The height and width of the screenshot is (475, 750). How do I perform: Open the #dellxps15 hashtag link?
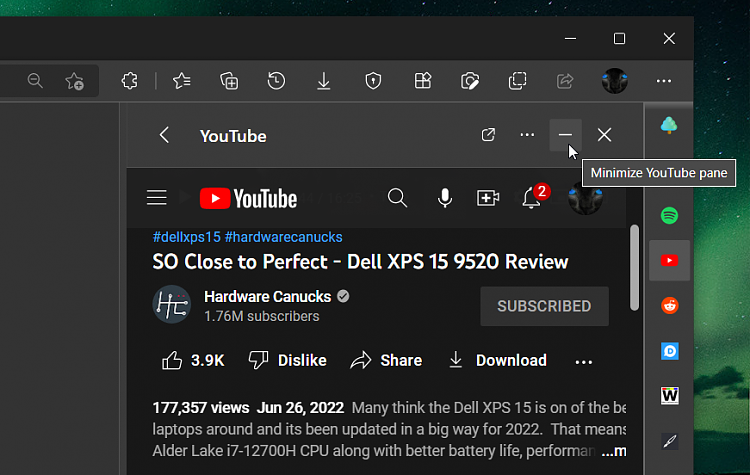[x=187, y=237]
